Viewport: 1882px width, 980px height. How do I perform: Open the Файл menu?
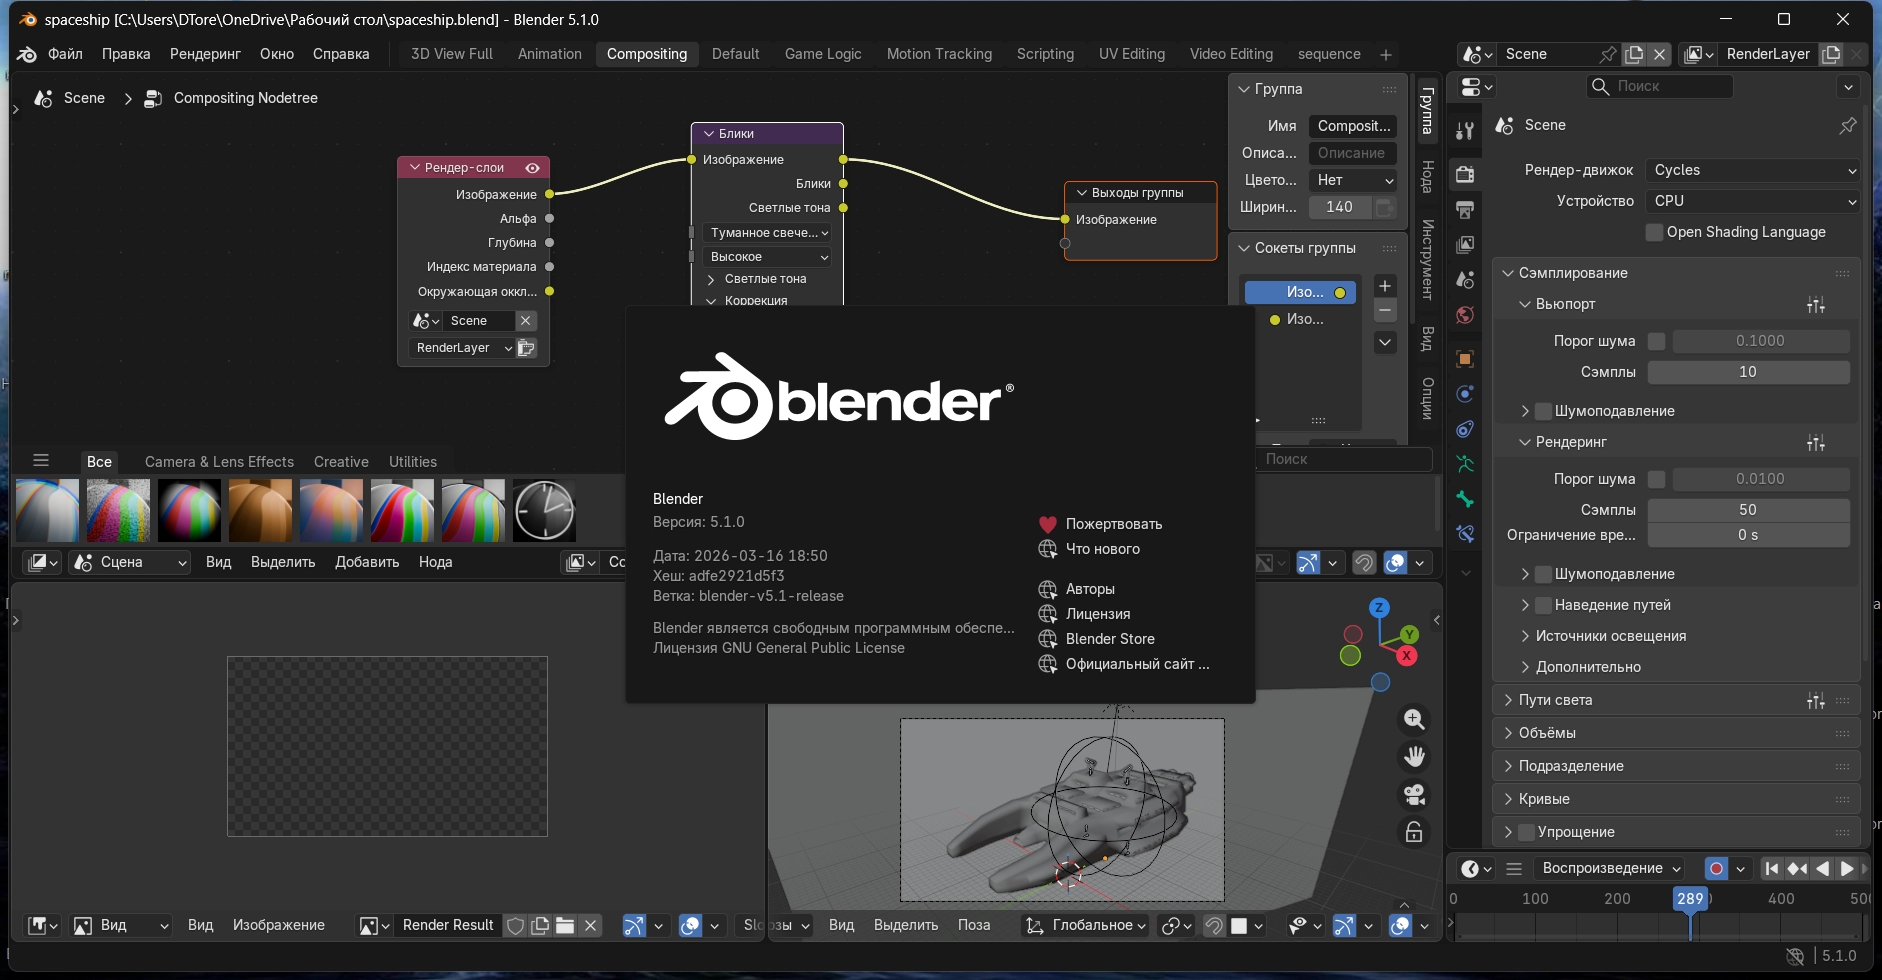(65, 54)
